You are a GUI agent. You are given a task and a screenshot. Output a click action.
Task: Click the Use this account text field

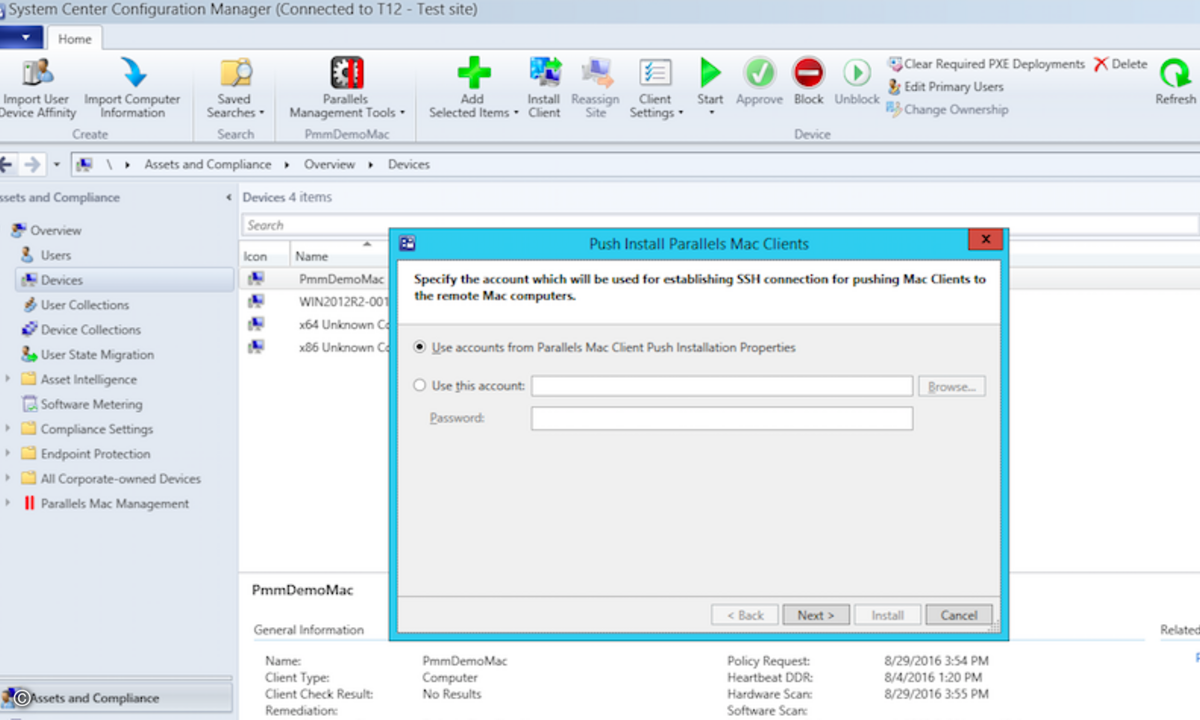point(722,387)
